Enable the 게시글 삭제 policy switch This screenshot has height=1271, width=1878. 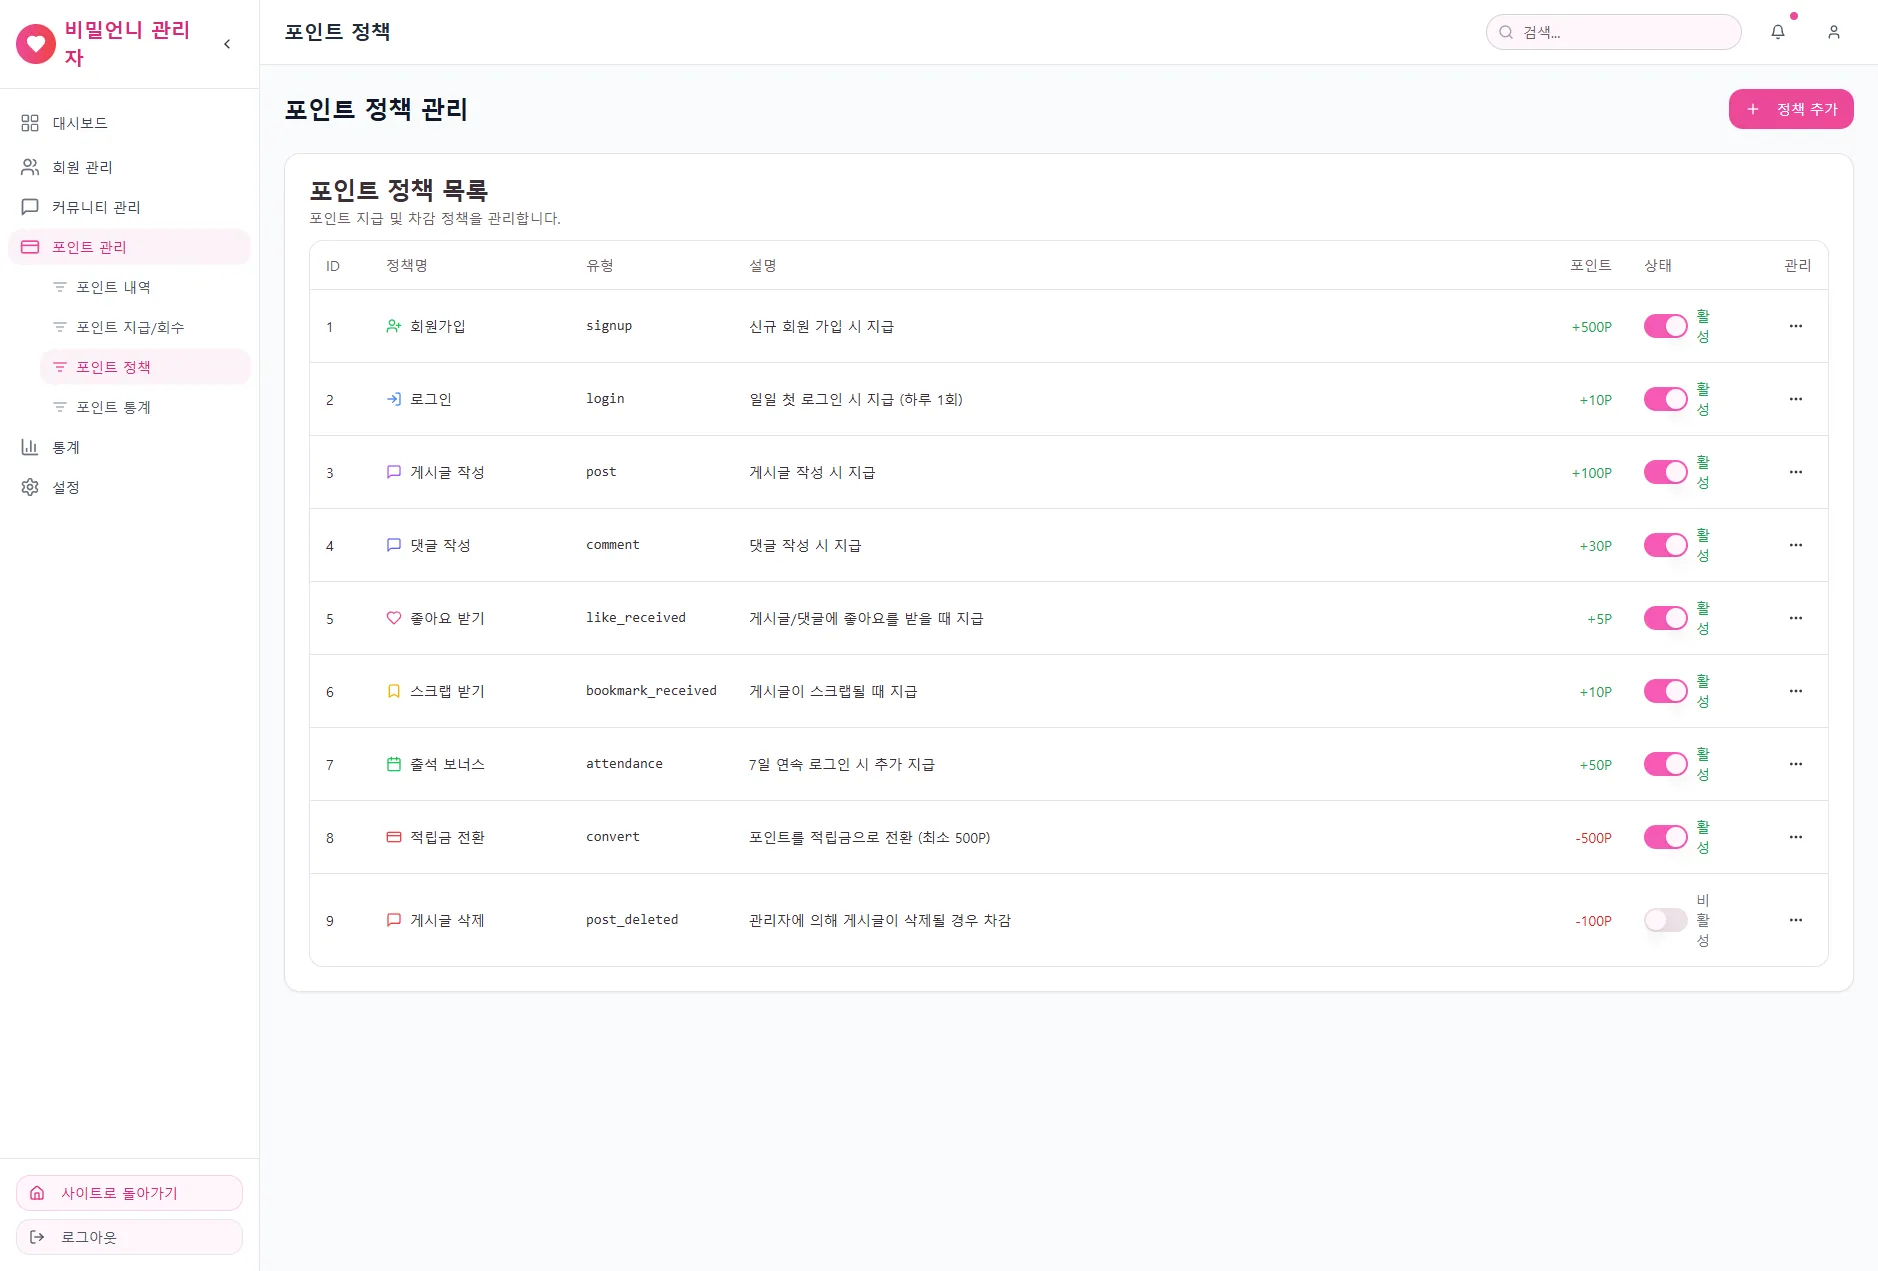coord(1666,920)
